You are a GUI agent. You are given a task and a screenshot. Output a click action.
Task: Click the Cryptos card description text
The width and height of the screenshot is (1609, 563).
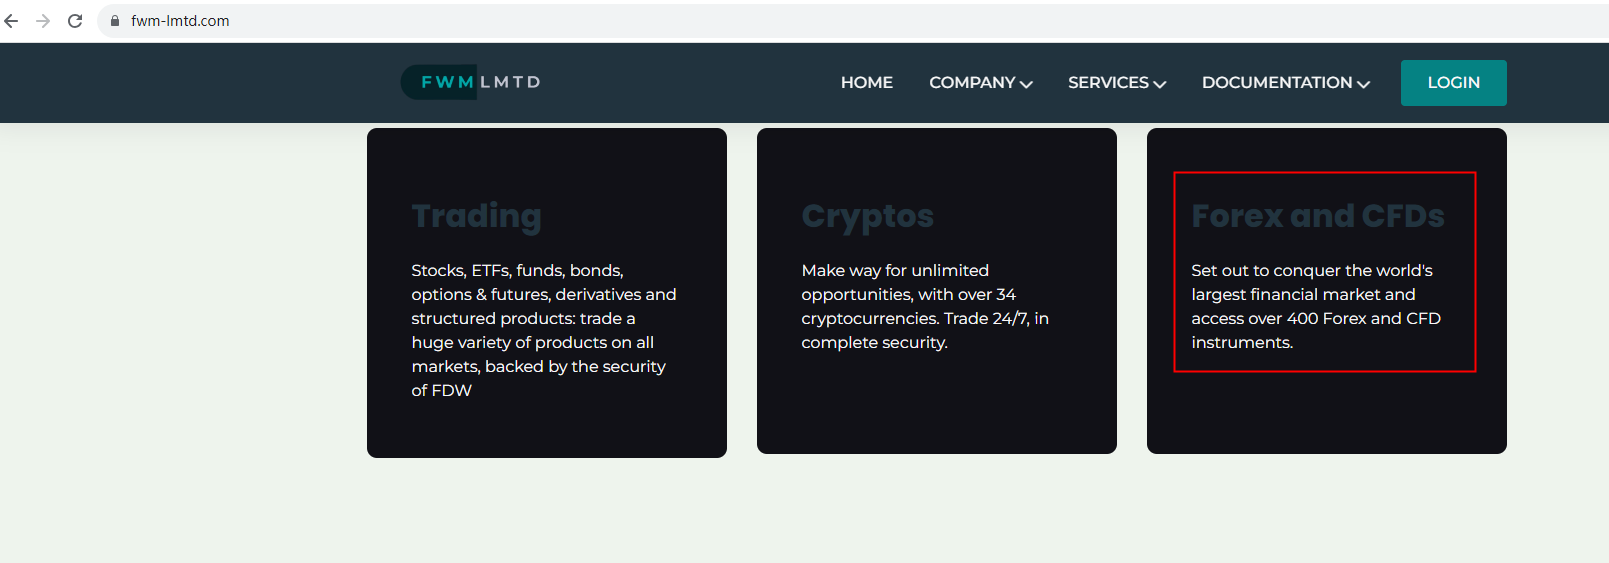(924, 306)
